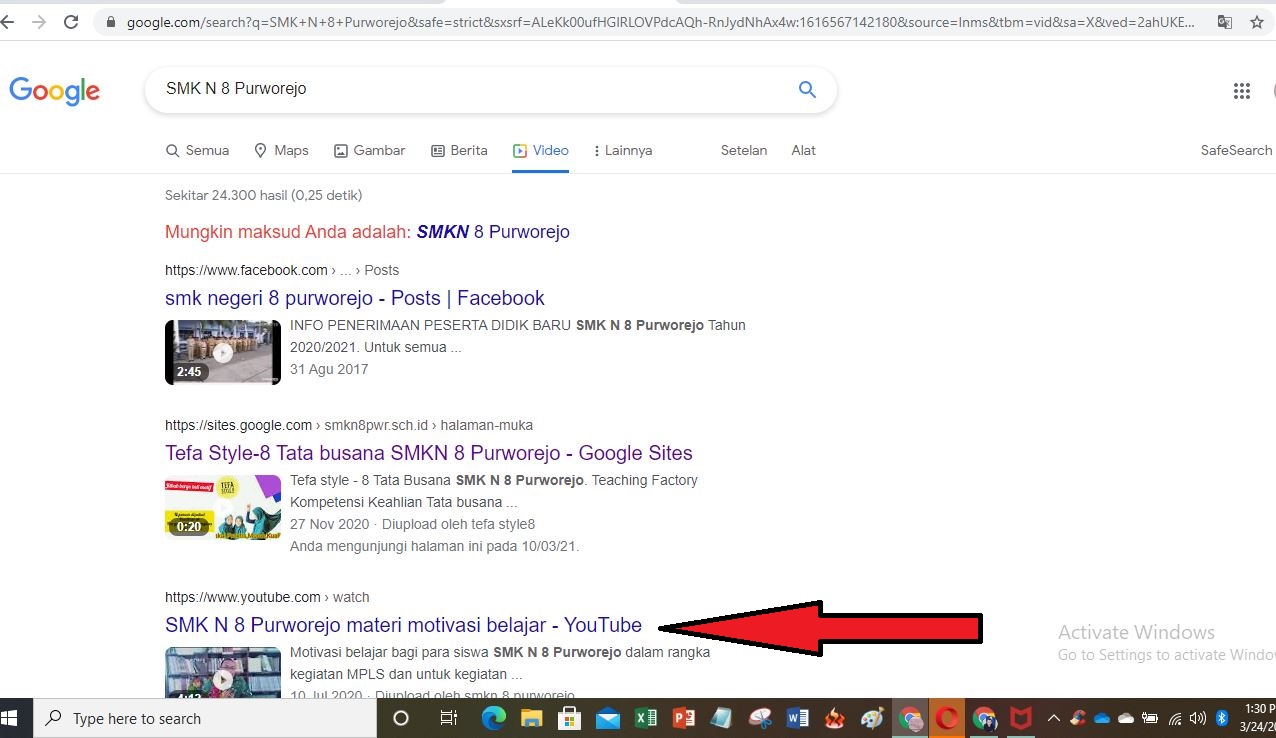Switch to the Video search tab
Screen dimensions: 1276x738
tap(541, 150)
